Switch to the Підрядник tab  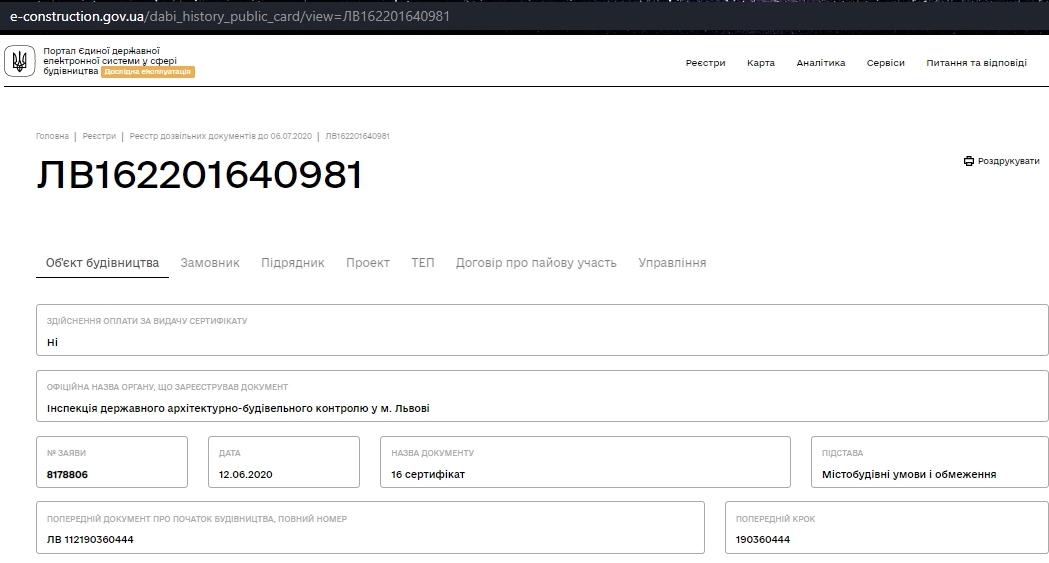point(292,263)
